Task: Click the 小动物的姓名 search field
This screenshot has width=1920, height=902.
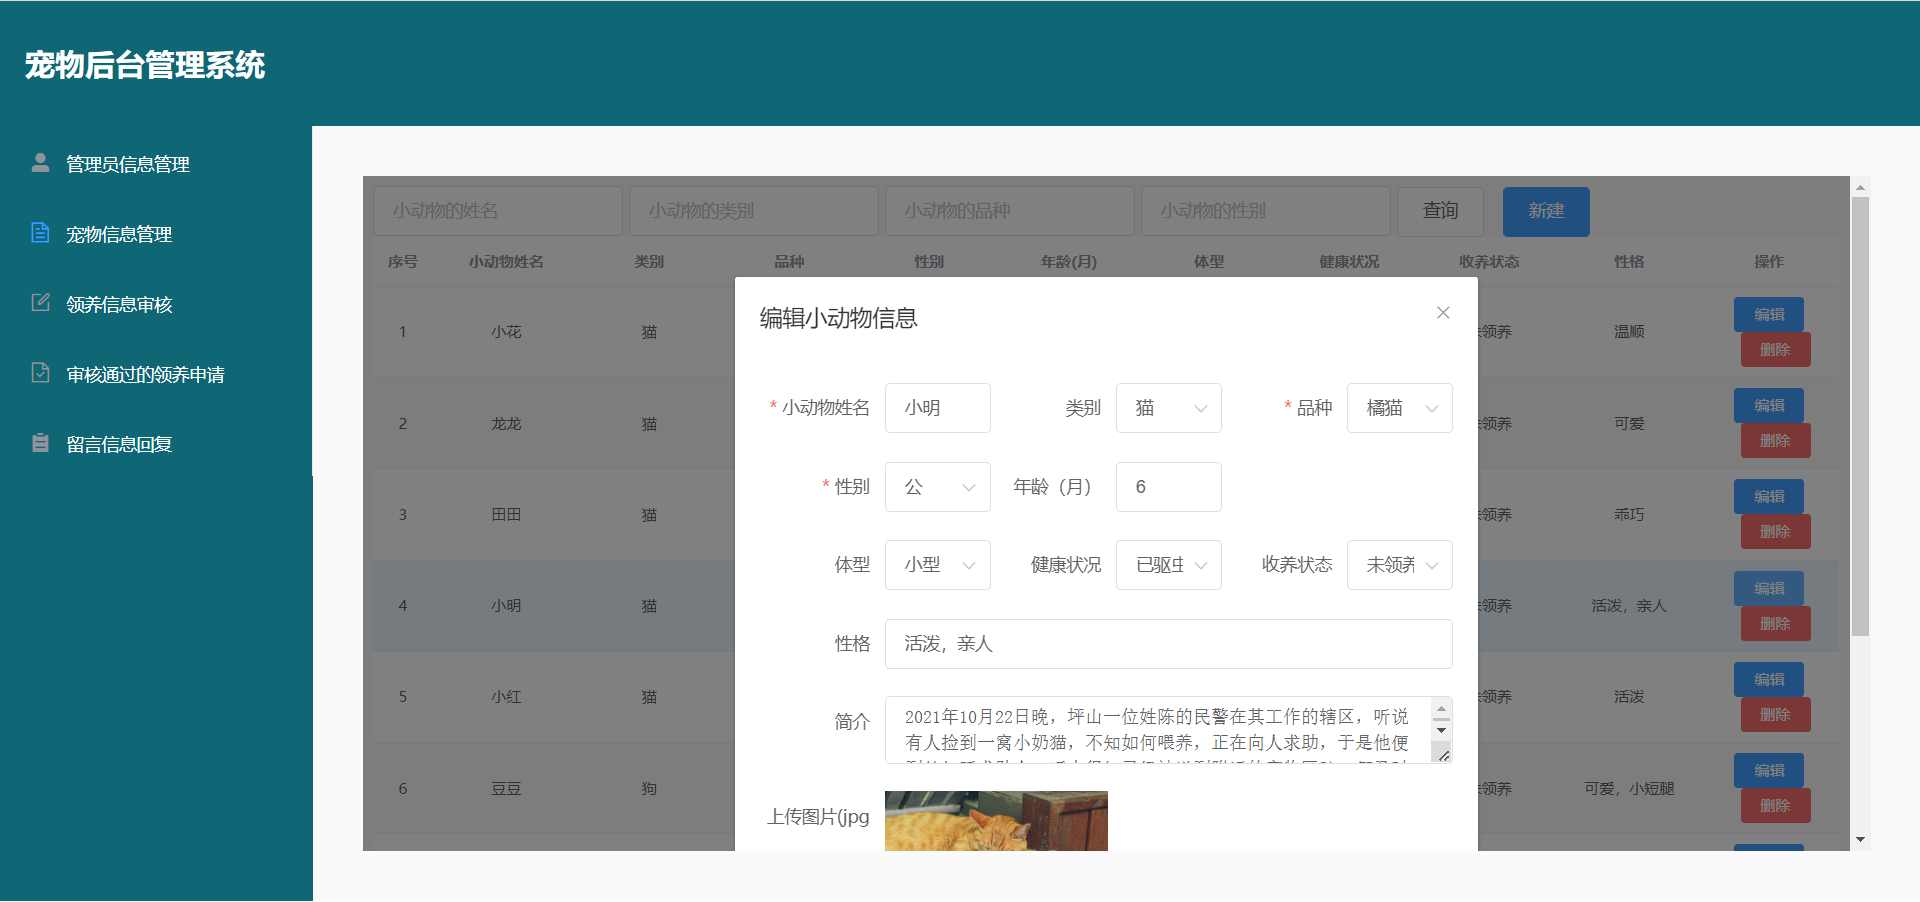Action: coord(498,211)
